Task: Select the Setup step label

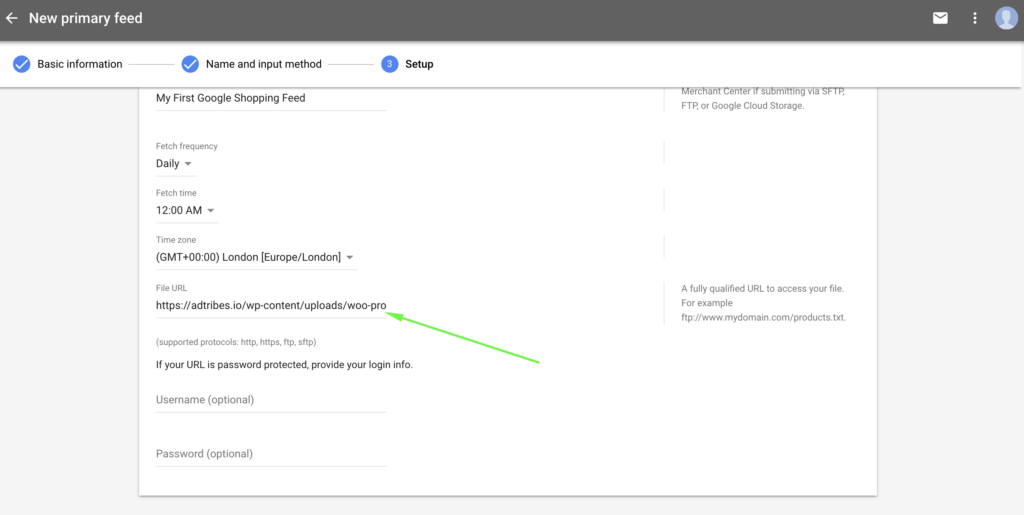Action: pos(419,64)
